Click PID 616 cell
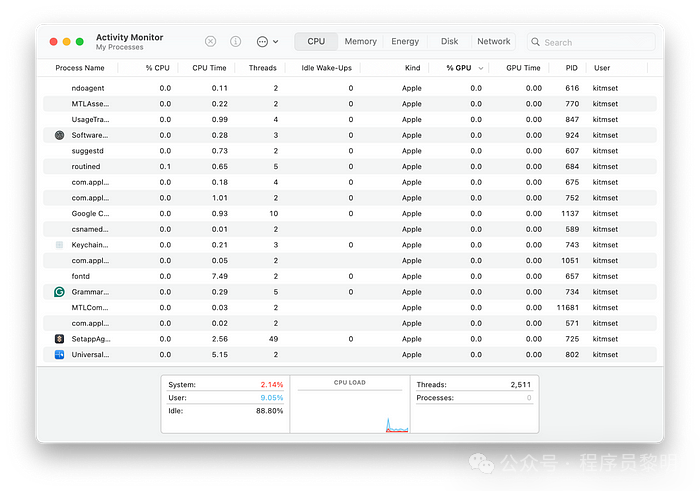 pos(572,88)
